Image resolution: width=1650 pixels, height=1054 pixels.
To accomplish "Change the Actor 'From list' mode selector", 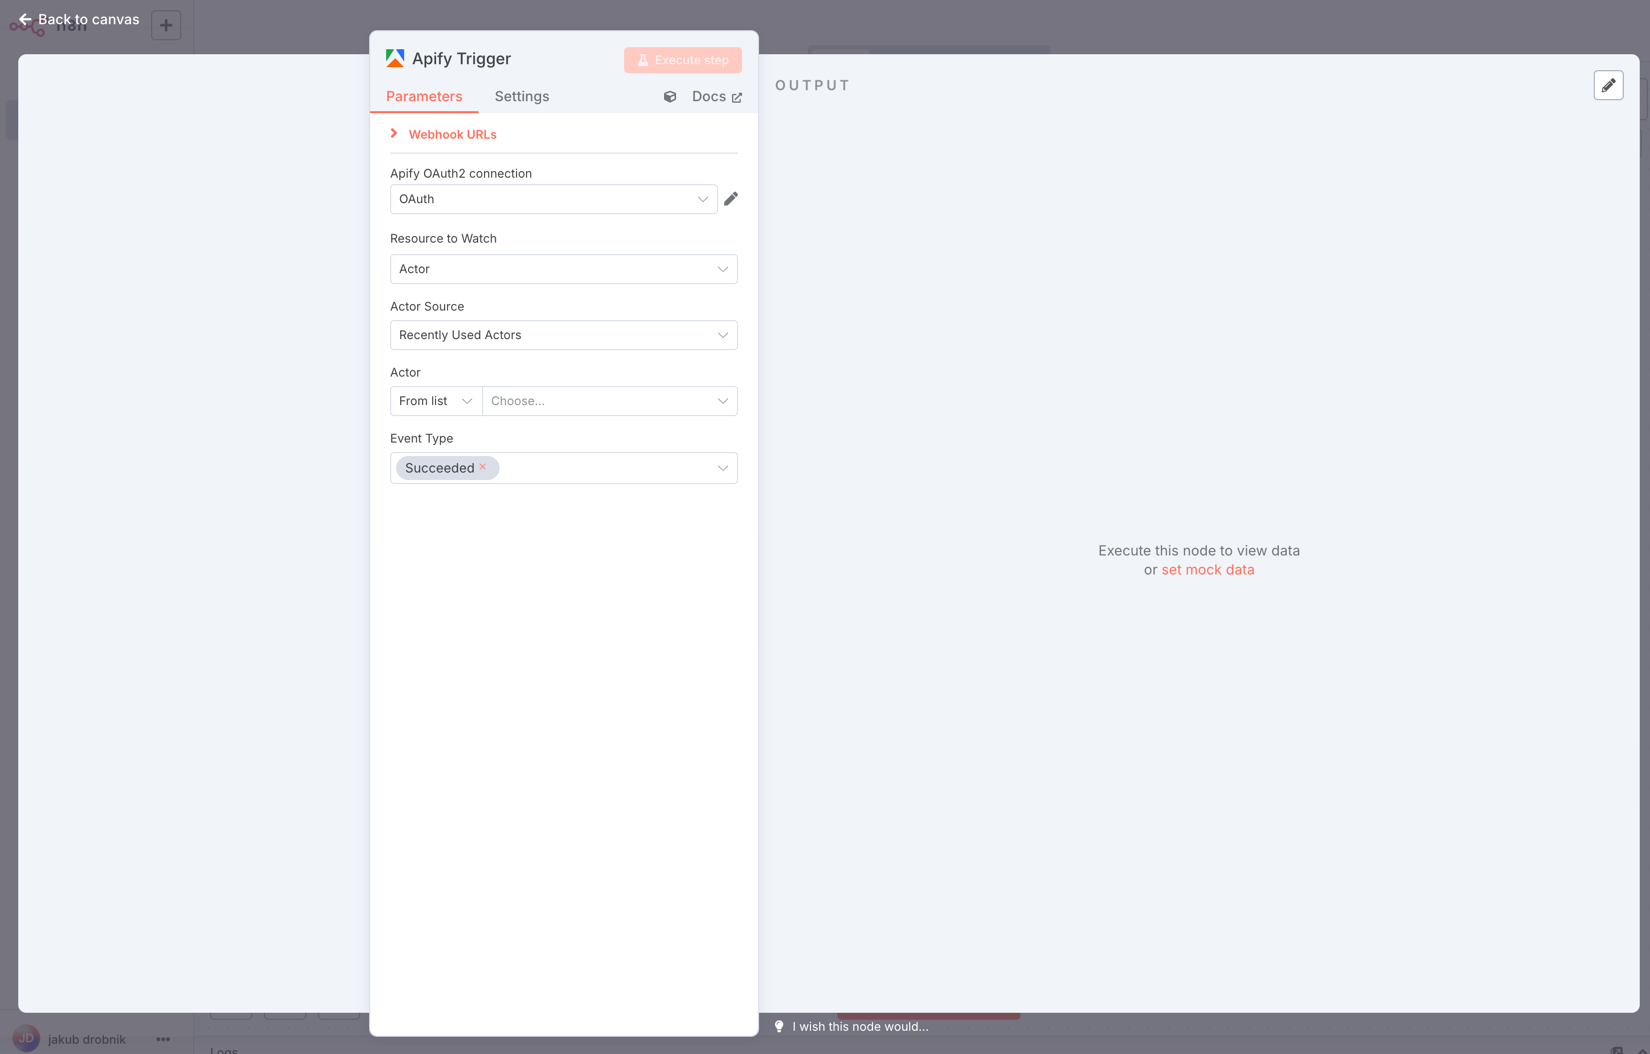I will click(436, 401).
